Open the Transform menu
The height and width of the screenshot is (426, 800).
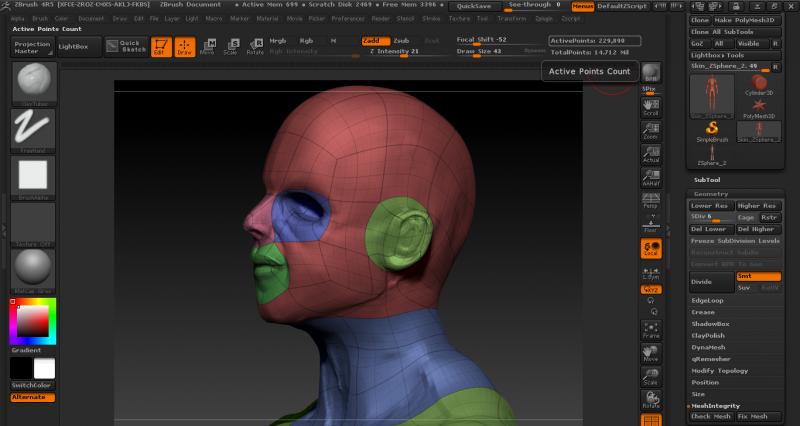point(511,18)
